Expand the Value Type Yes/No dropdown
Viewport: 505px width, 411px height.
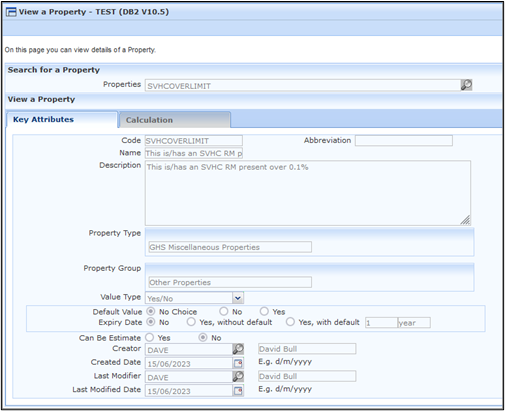point(238,298)
